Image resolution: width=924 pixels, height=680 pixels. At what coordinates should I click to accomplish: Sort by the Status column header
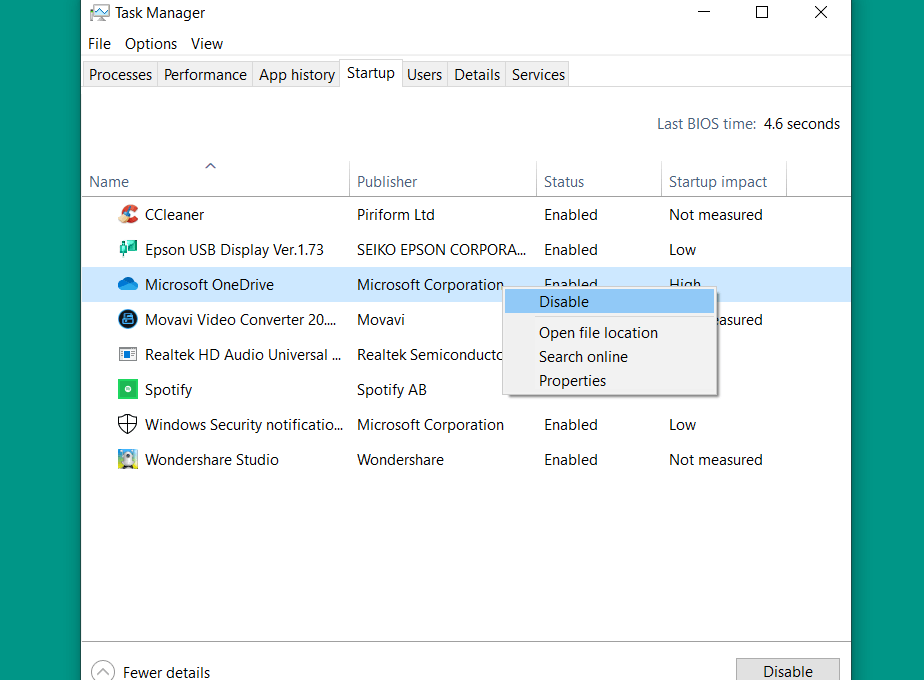[x=599, y=181]
